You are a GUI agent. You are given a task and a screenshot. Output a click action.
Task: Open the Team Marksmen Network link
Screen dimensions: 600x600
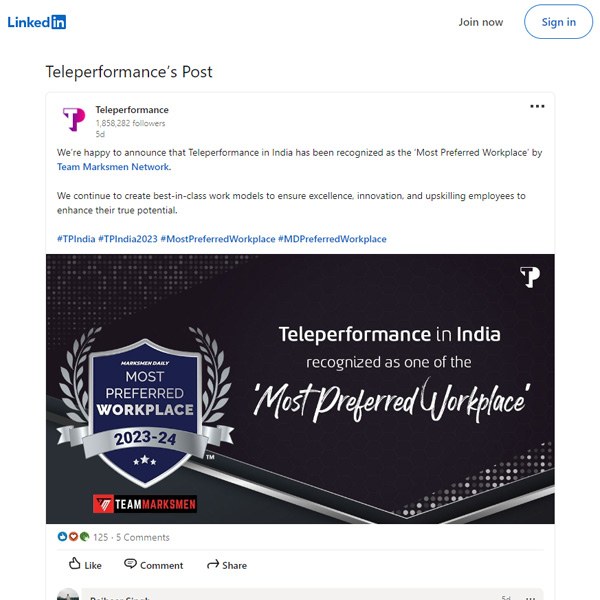[x=113, y=167]
